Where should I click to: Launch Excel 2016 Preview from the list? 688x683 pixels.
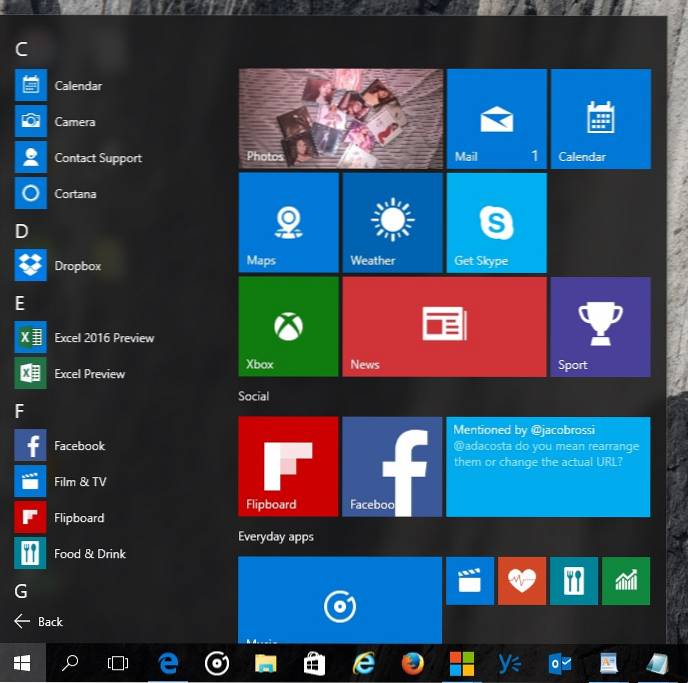pos(104,338)
